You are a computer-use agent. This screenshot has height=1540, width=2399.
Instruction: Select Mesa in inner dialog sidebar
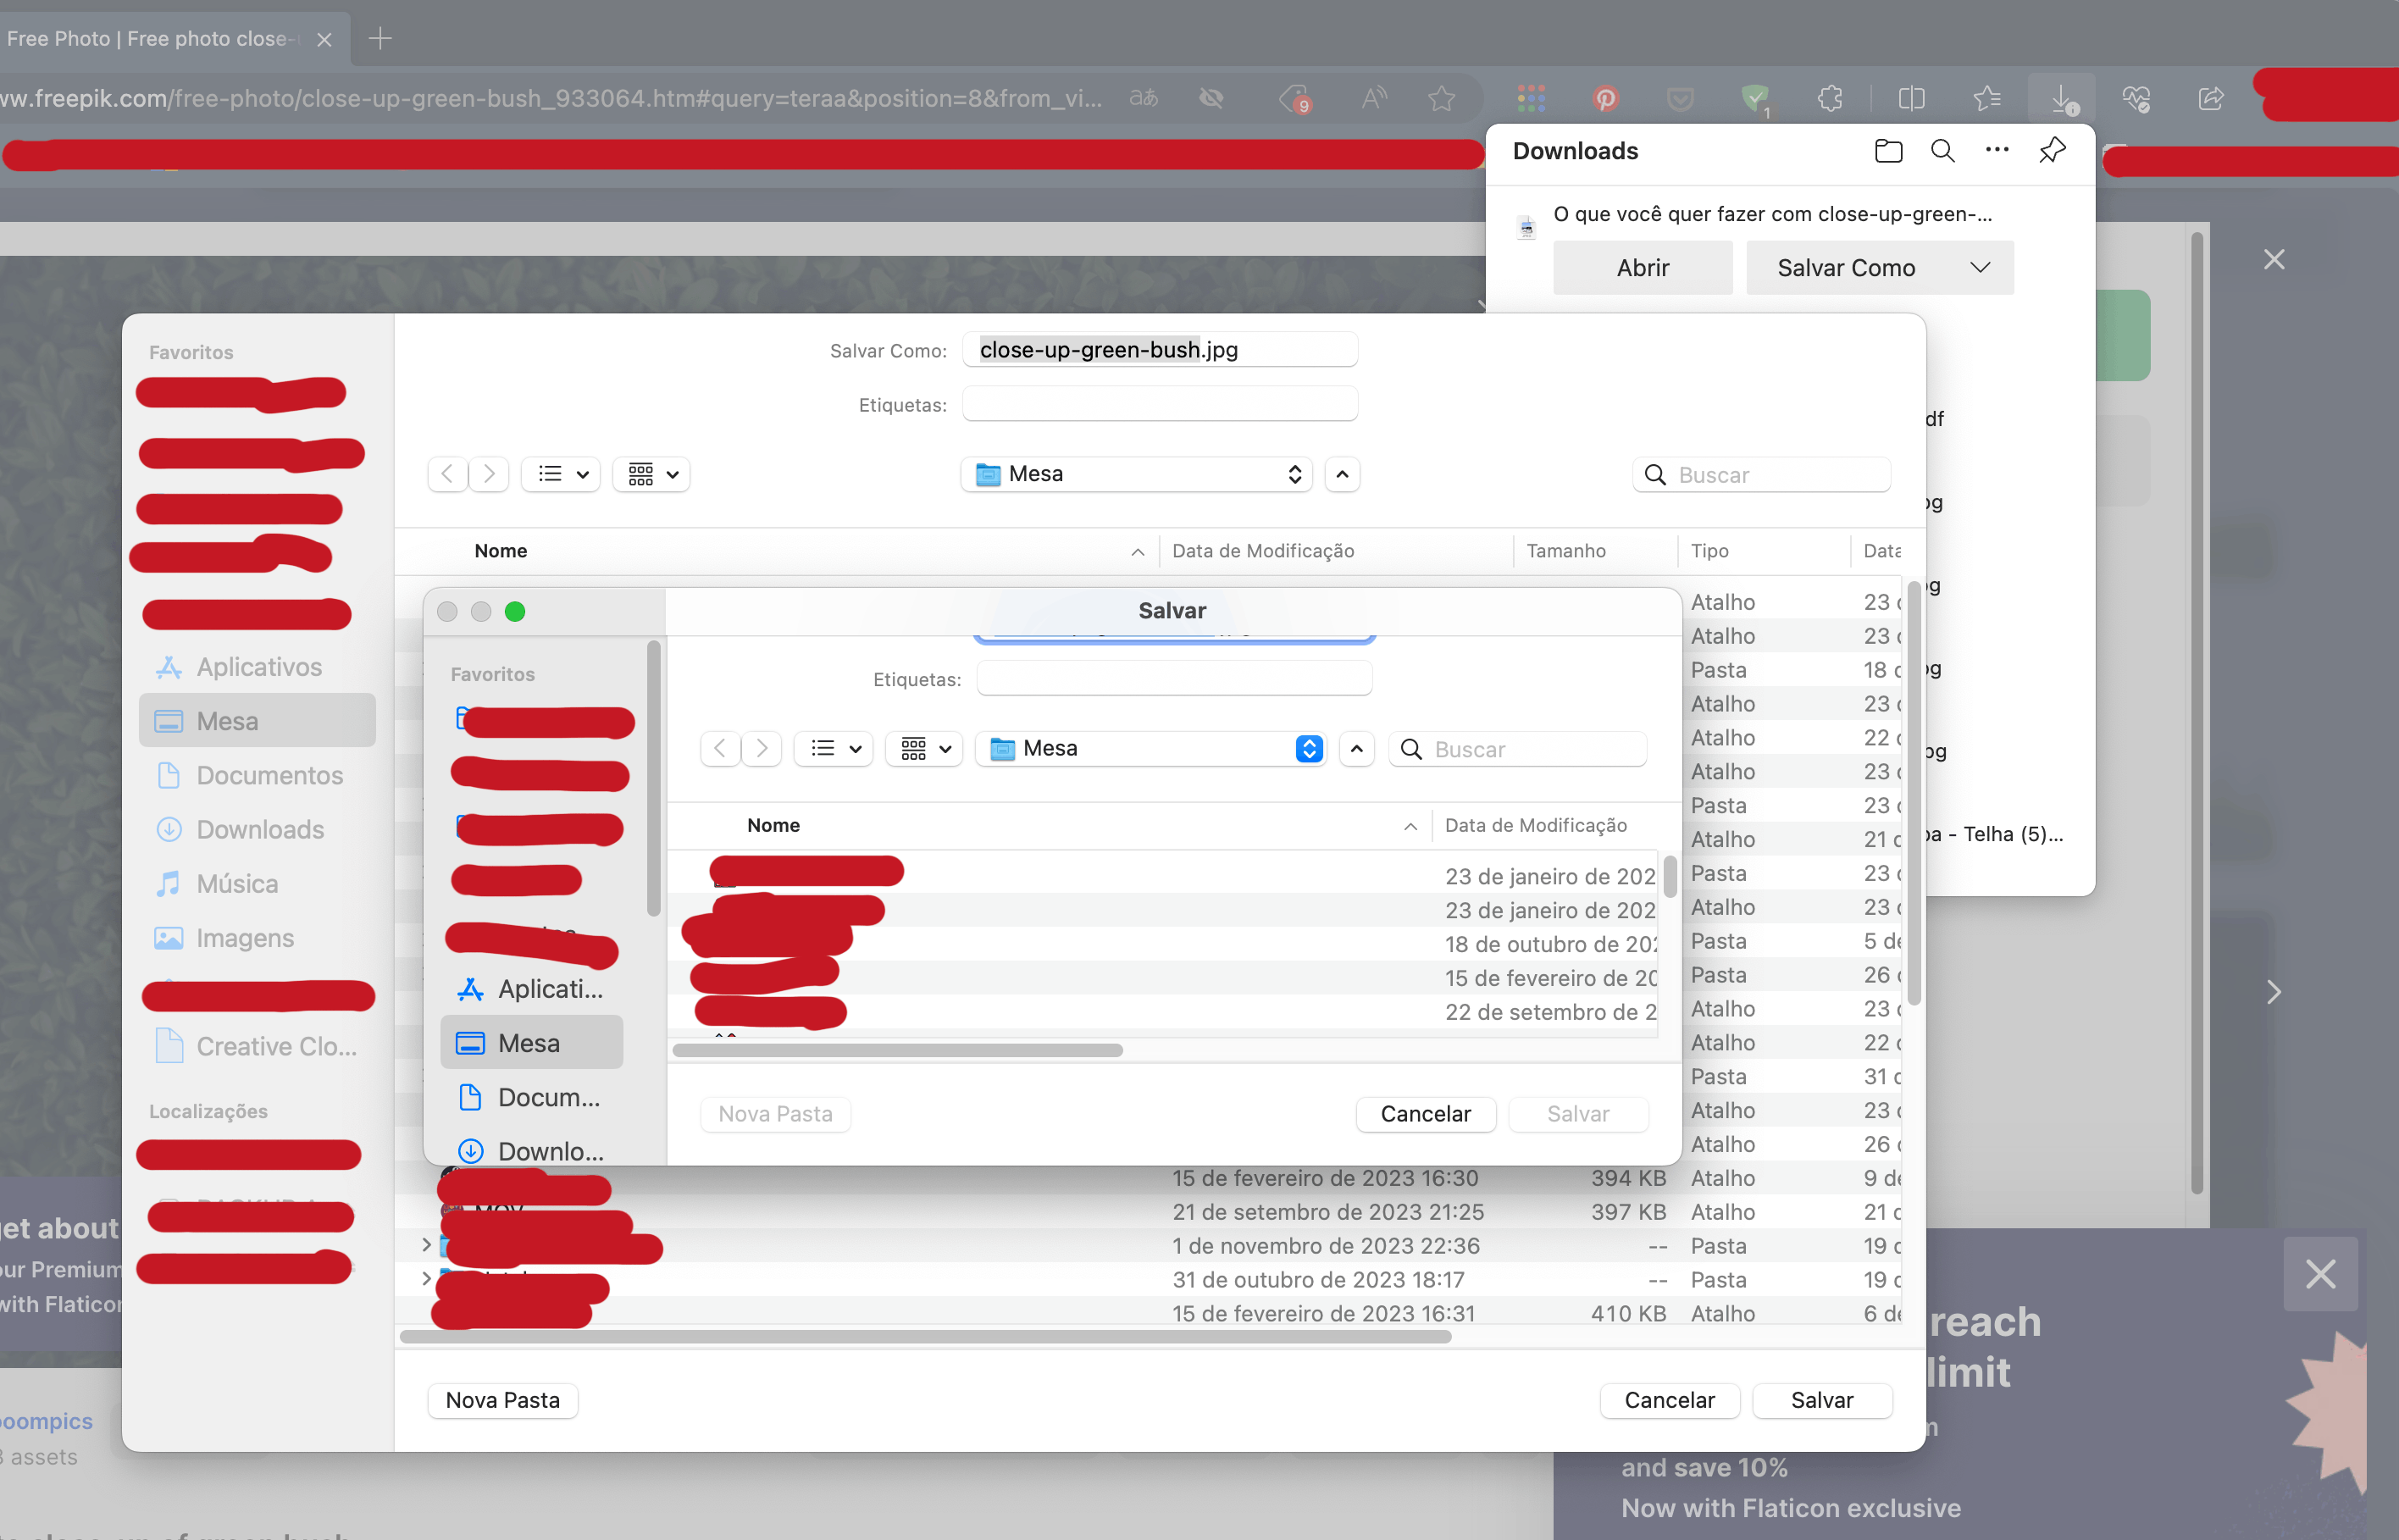pyautogui.click(x=530, y=1043)
